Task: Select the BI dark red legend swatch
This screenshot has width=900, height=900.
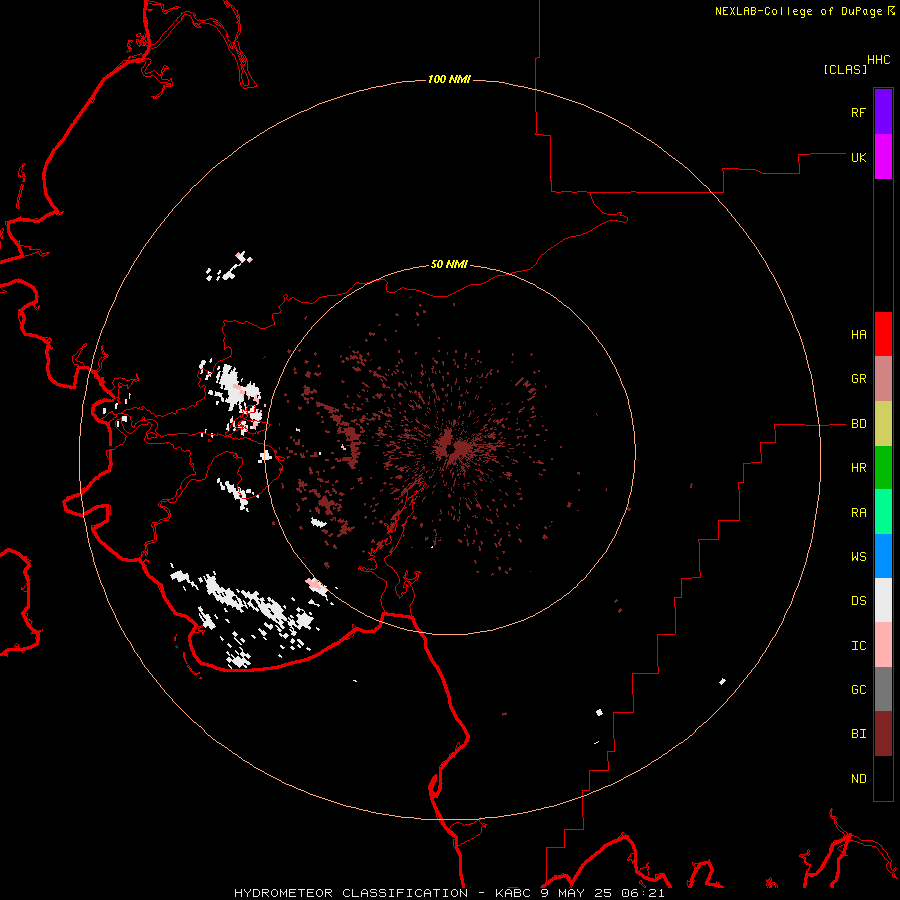Action: (883, 734)
